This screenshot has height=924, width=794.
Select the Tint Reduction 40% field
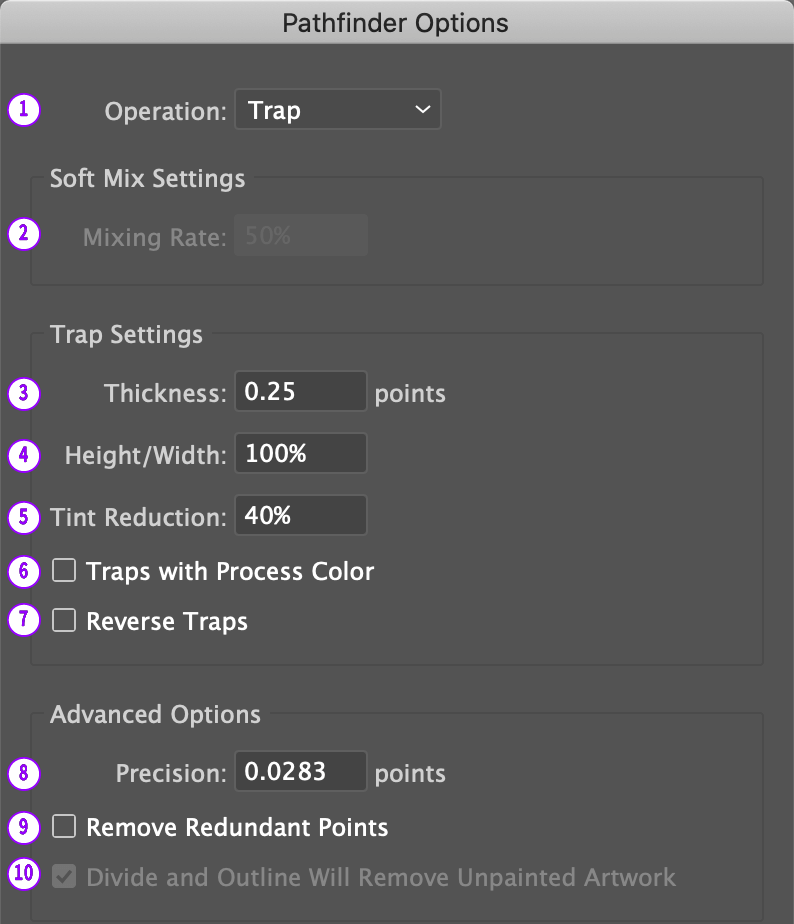300,516
